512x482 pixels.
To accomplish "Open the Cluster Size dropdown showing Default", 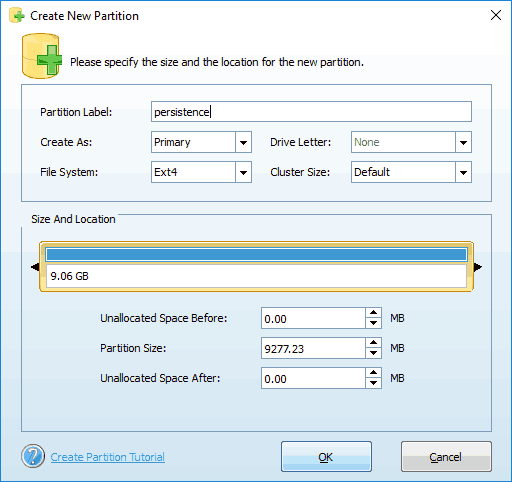I will tap(411, 172).
